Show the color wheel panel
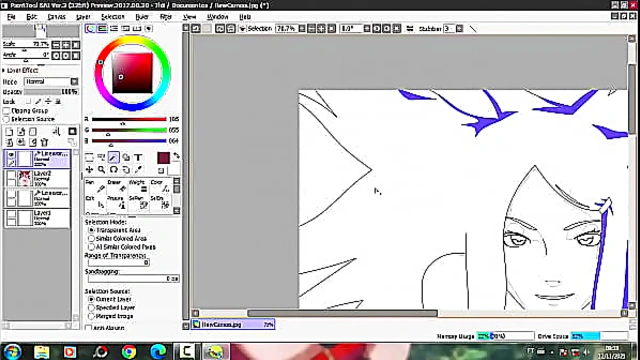Image resolution: width=640 pixels, height=360 pixels. point(90,28)
